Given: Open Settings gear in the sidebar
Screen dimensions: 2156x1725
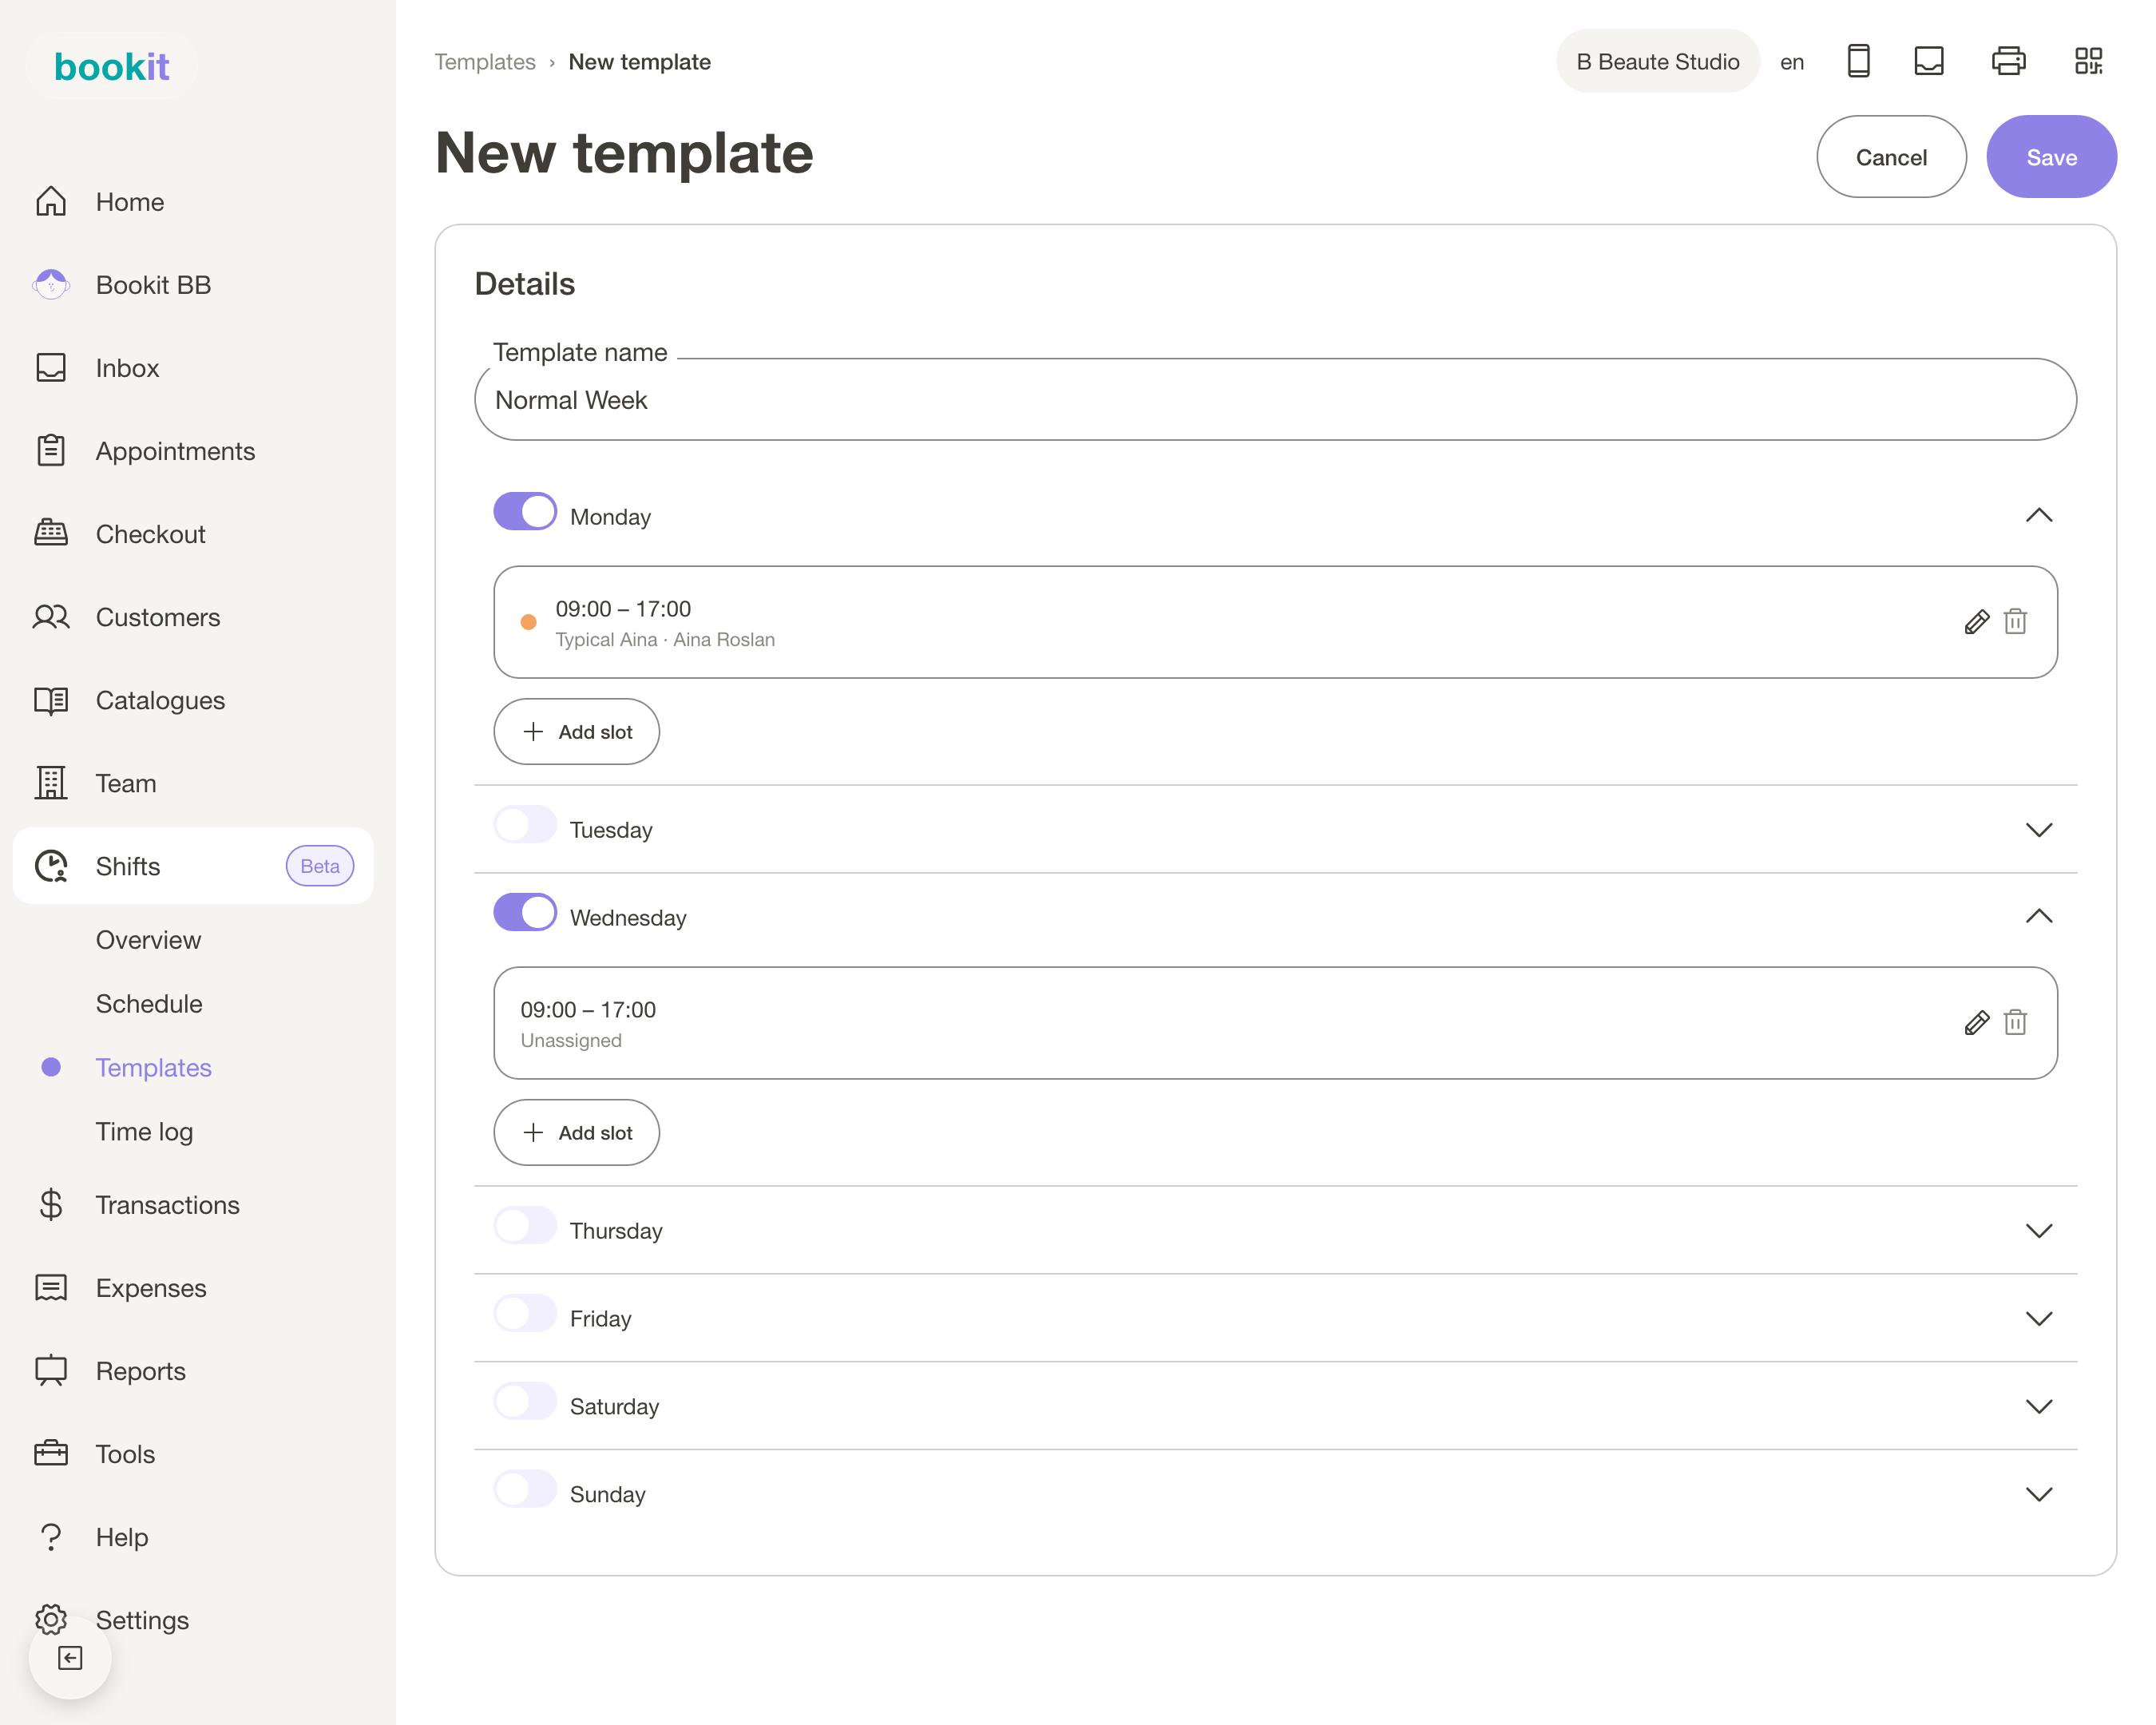Looking at the screenshot, I should (51, 1619).
